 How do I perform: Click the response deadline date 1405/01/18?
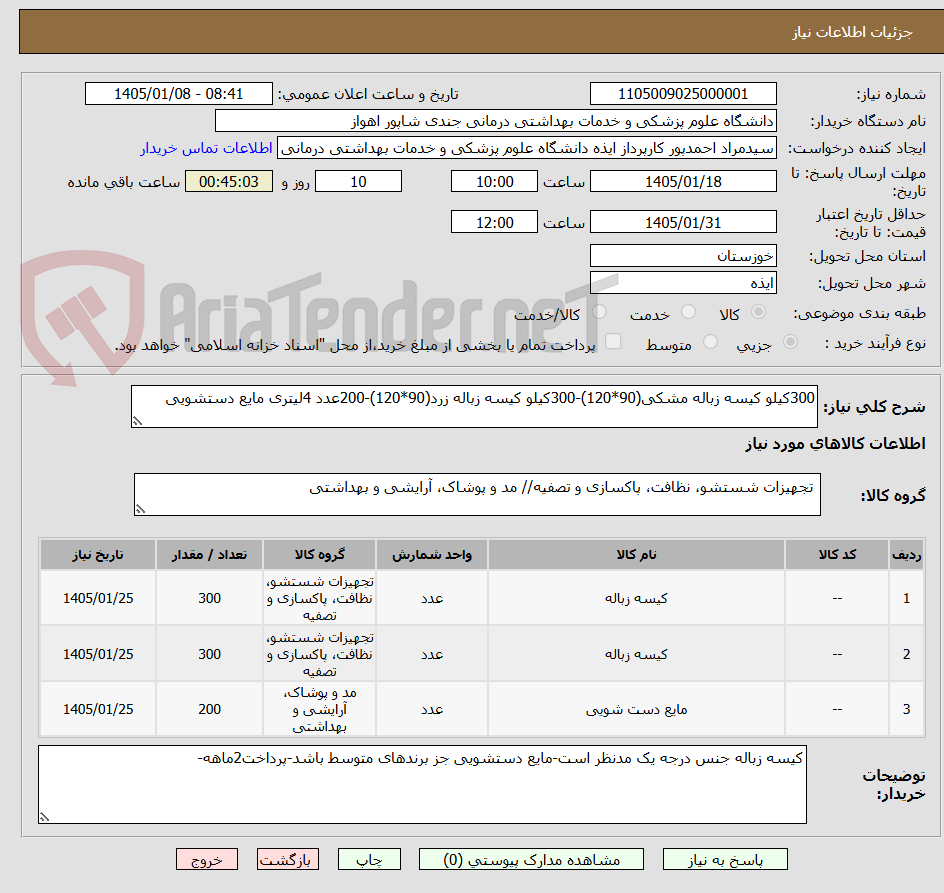point(683,181)
